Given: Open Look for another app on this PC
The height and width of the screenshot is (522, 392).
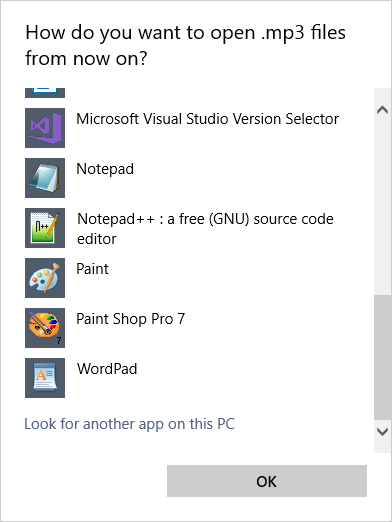Looking at the screenshot, I should (129, 424).
